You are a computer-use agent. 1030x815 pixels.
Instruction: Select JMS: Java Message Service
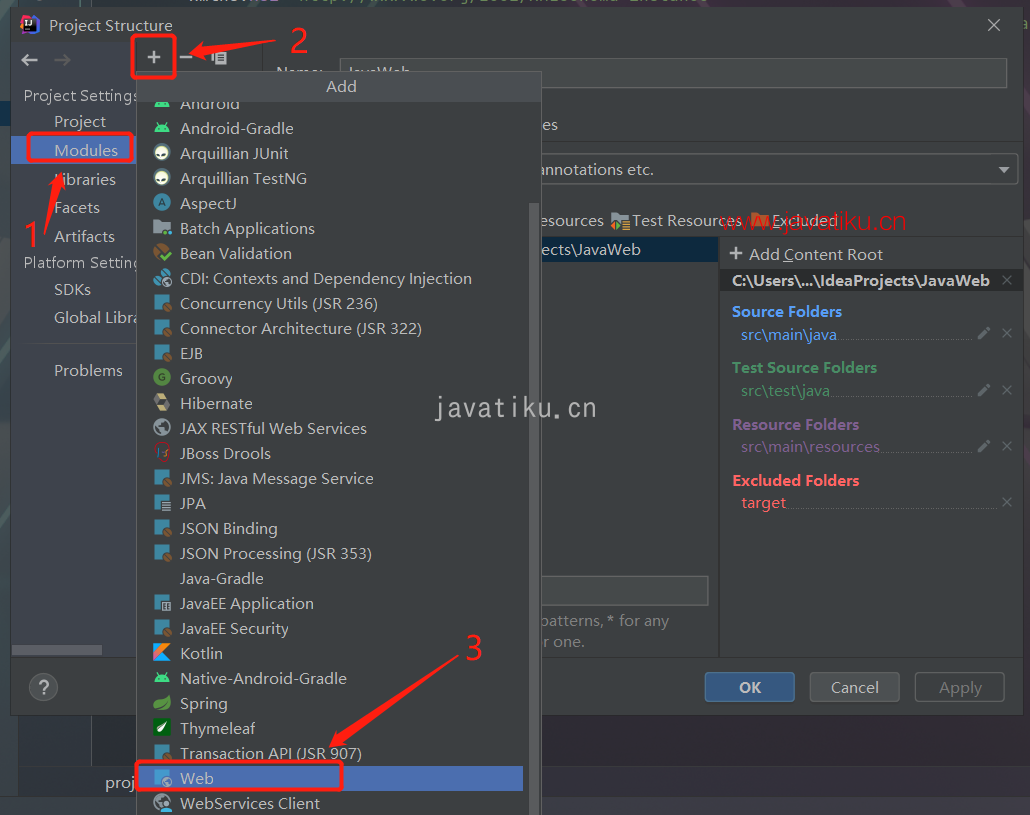click(330, 479)
